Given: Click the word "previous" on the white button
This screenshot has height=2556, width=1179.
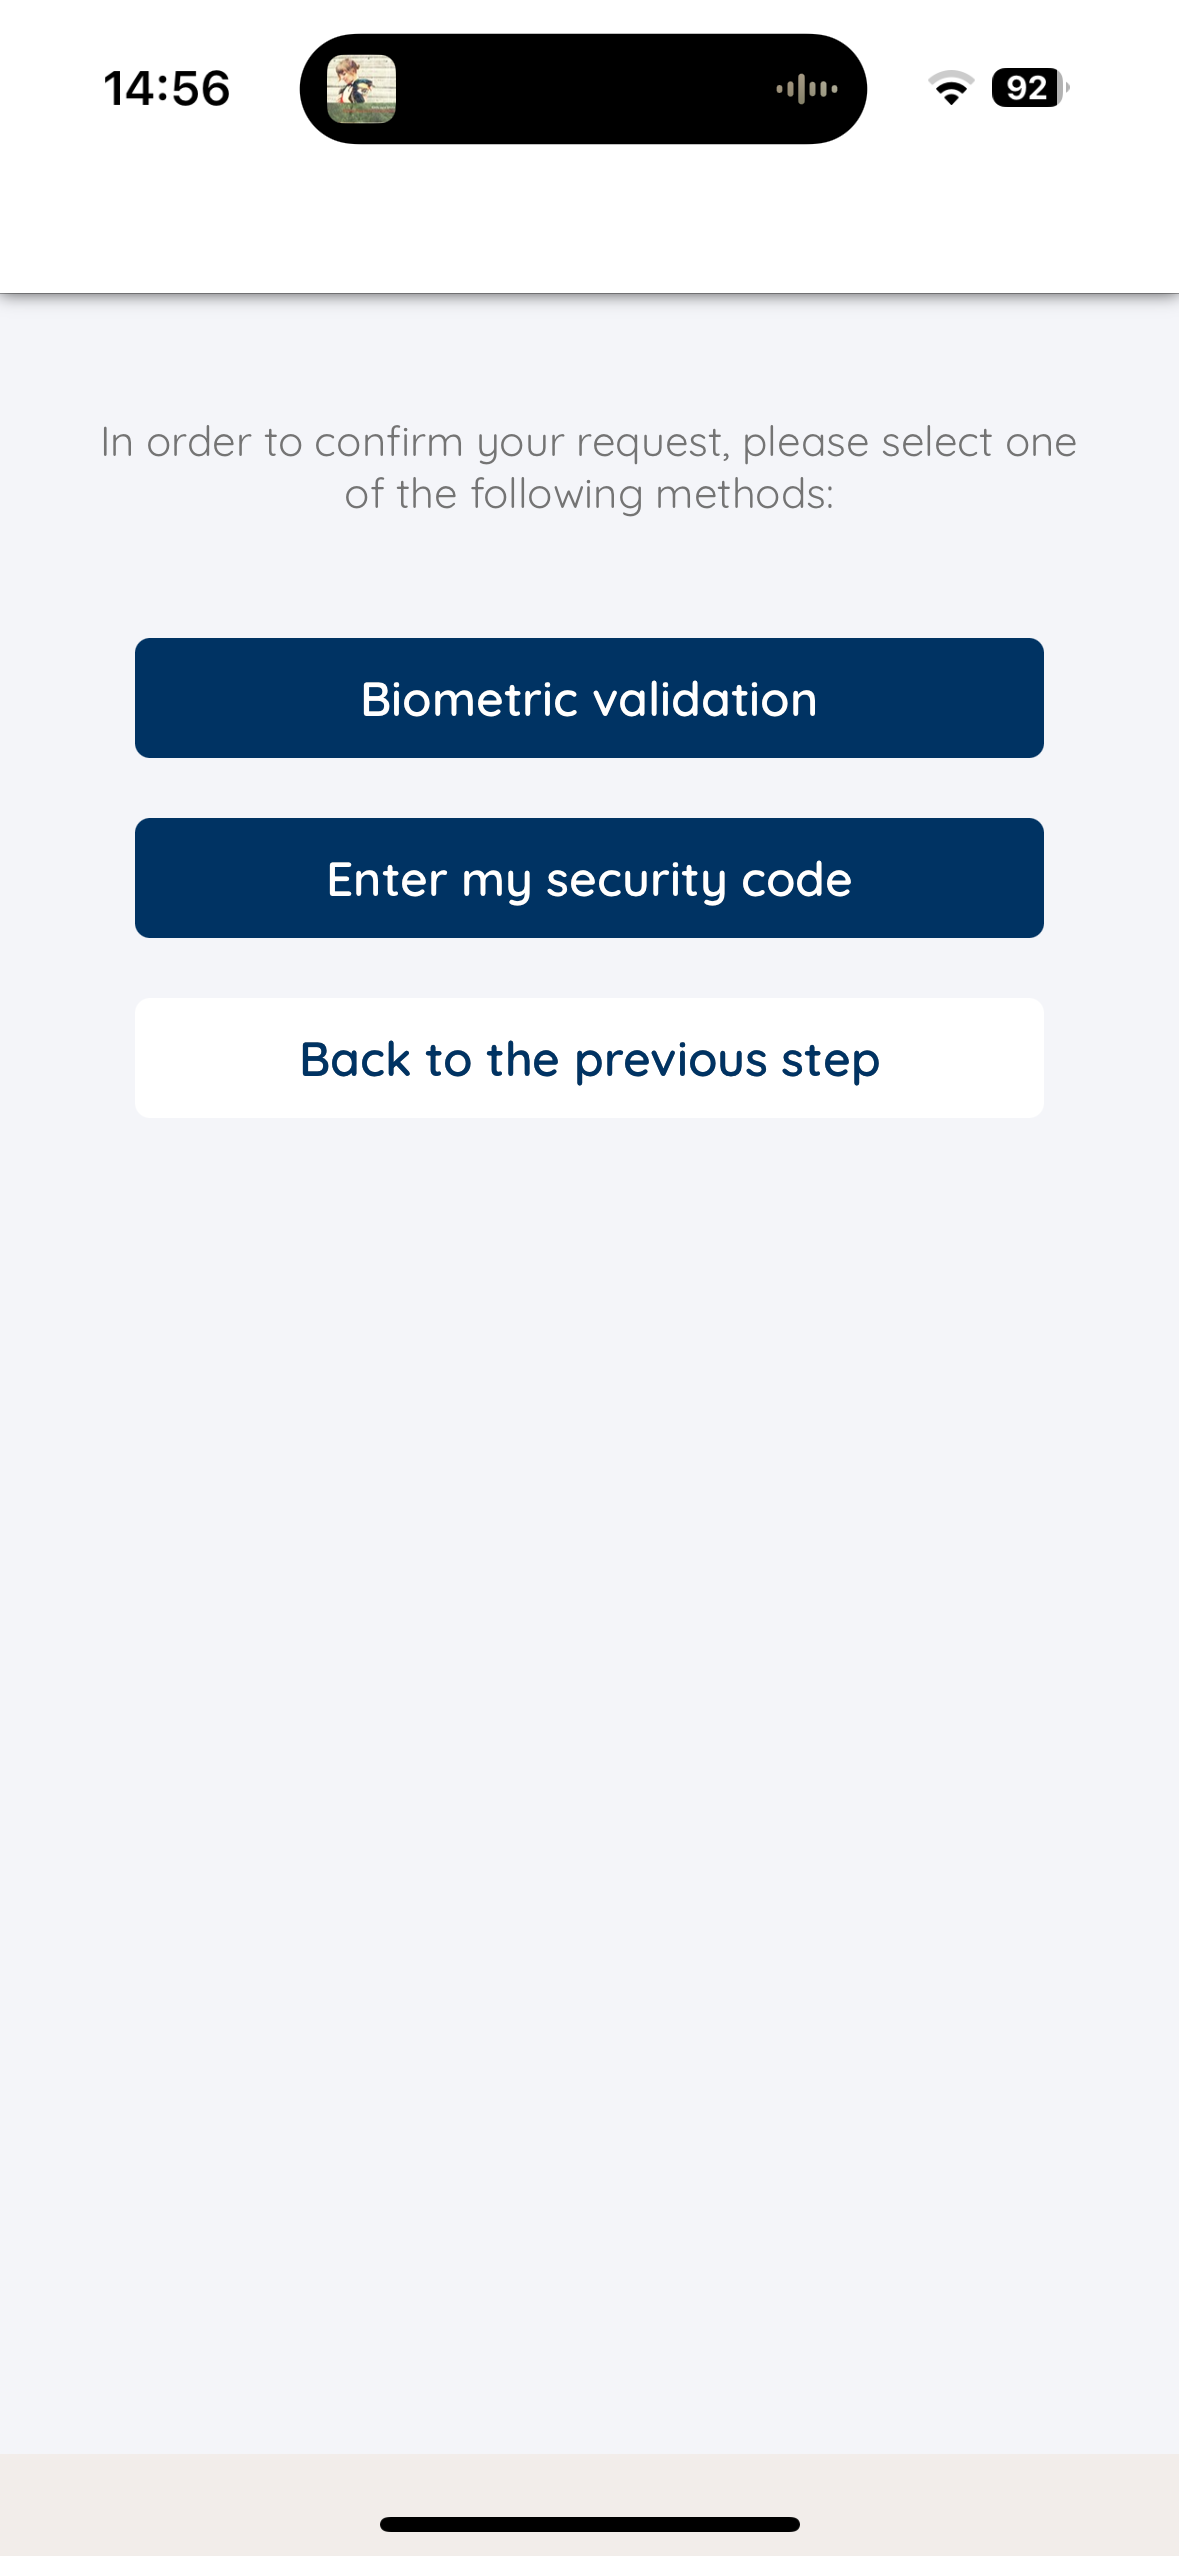Looking at the screenshot, I should (x=671, y=1060).
